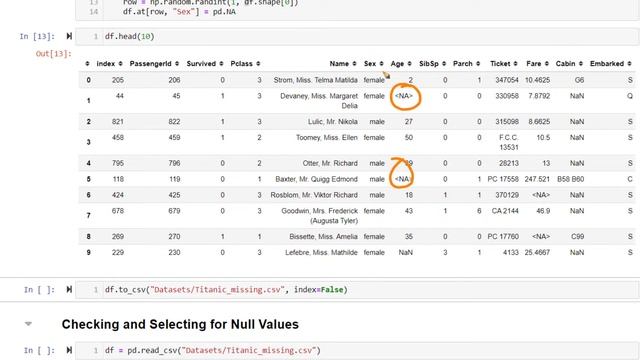The height and width of the screenshot is (360, 640).
Task: Click fare value '7.8792'
Action: pos(539,96)
